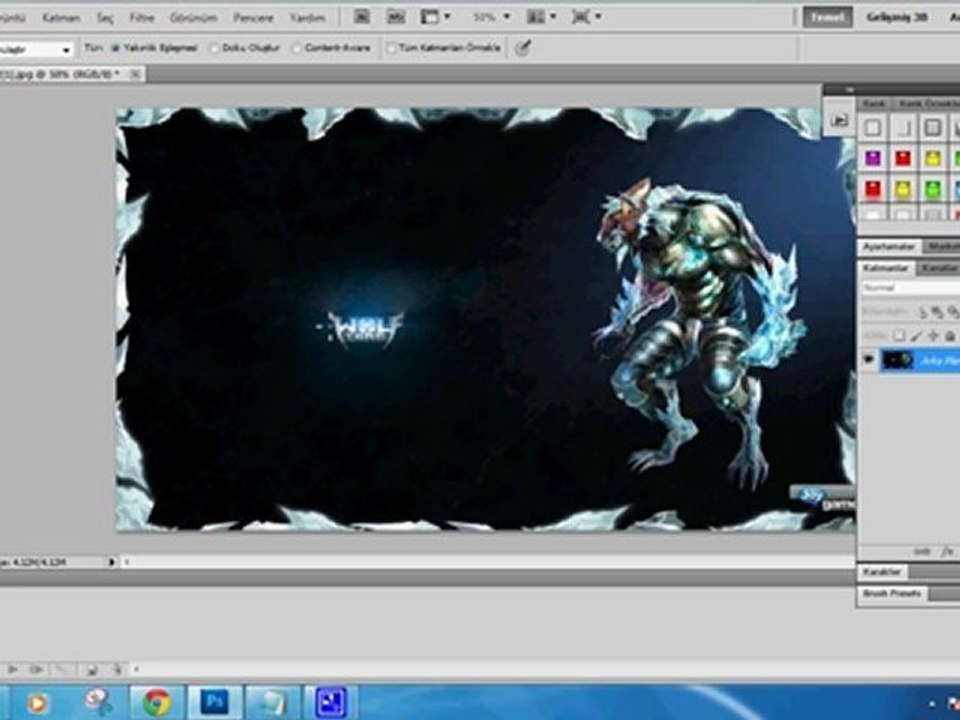
Task: Toggle lock all padlock icon
Action: coord(950,336)
